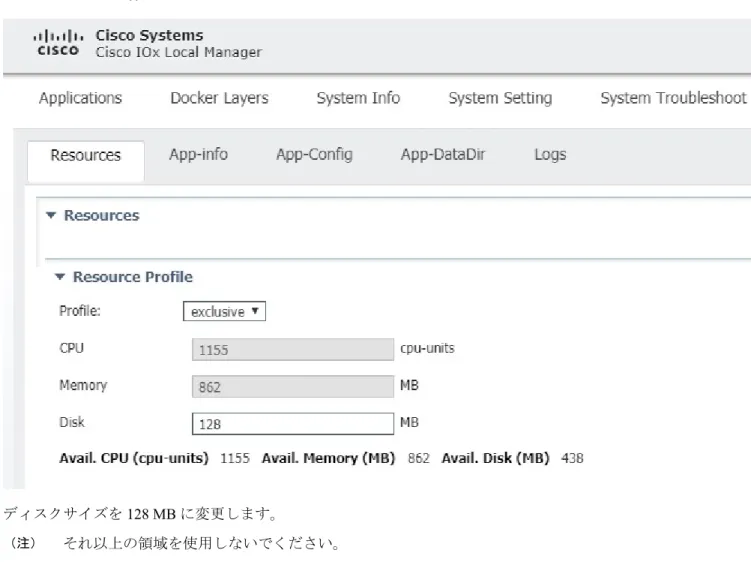Switch to the App-Config tab
This screenshot has height=562, width=751.
pos(314,154)
